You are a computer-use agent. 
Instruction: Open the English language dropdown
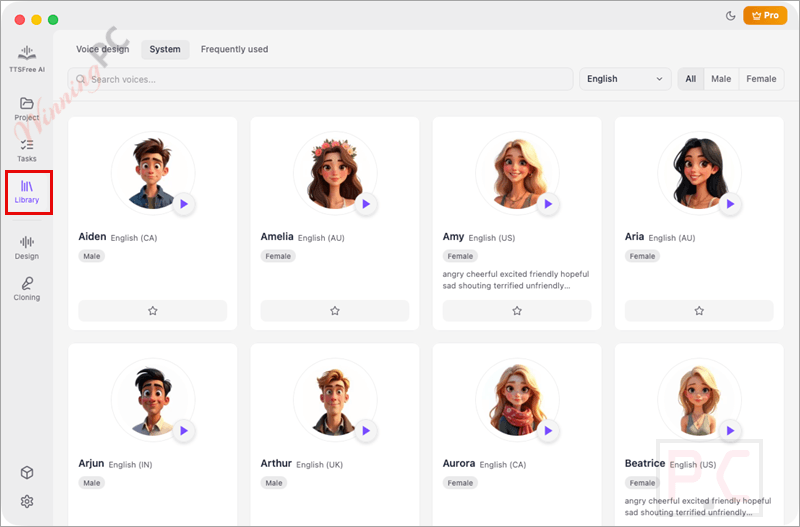pos(624,79)
